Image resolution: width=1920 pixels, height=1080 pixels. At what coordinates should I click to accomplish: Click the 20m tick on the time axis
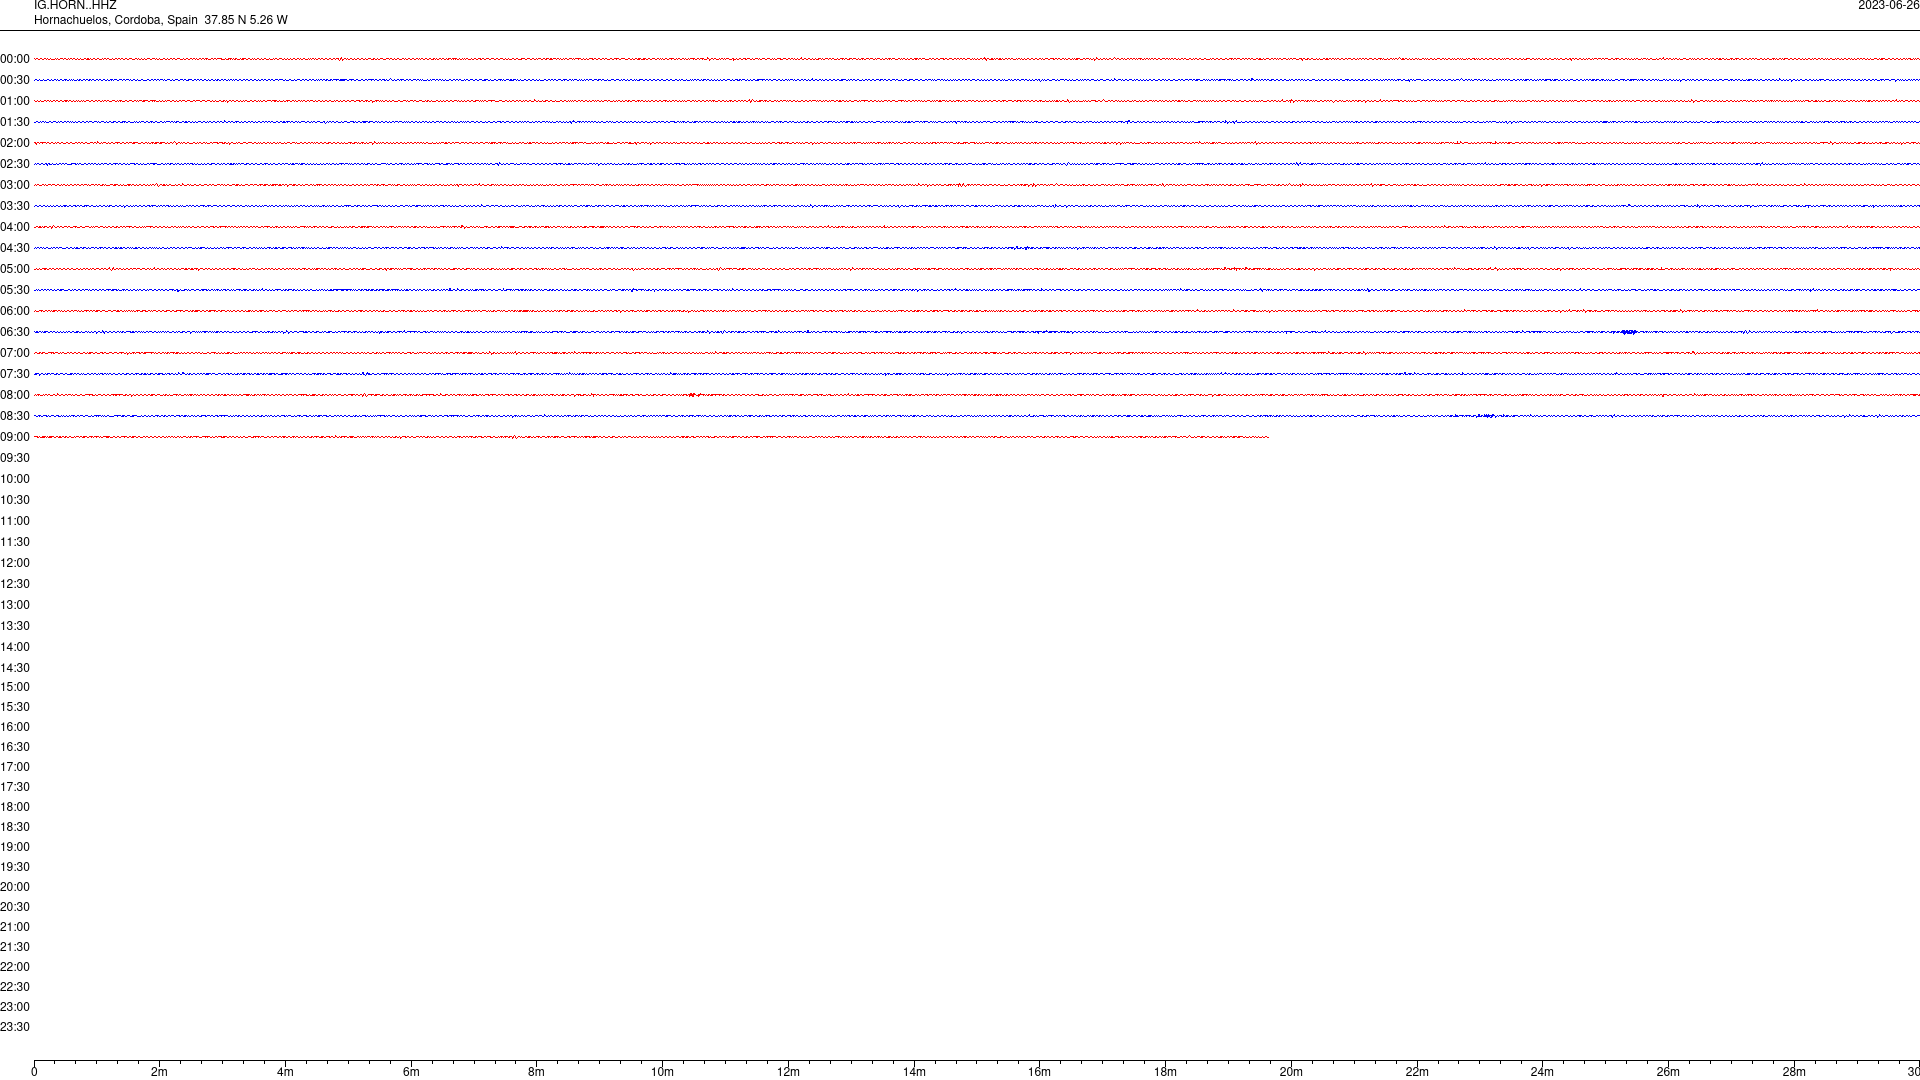(x=1291, y=1072)
